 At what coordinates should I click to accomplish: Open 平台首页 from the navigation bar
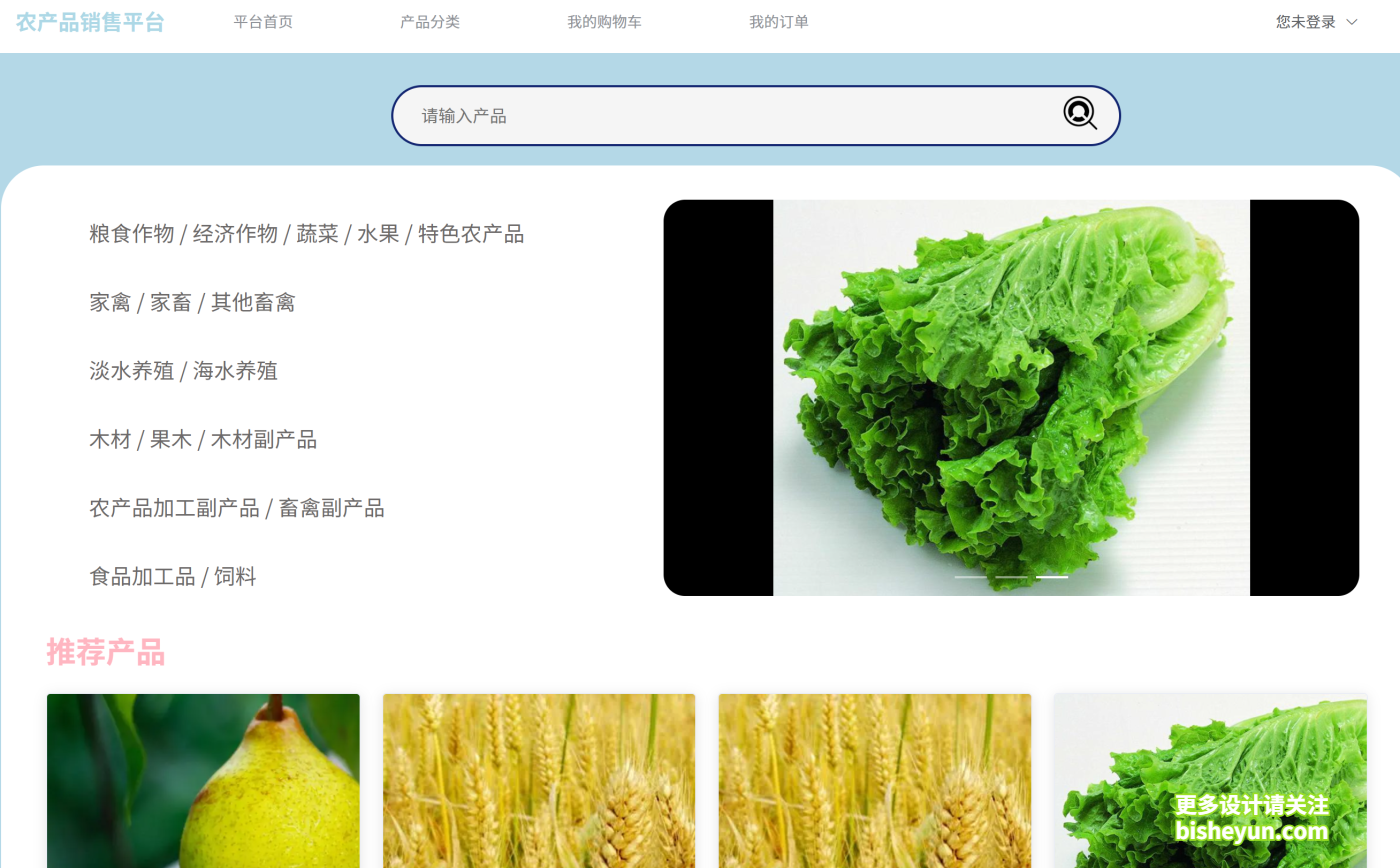(x=263, y=21)
